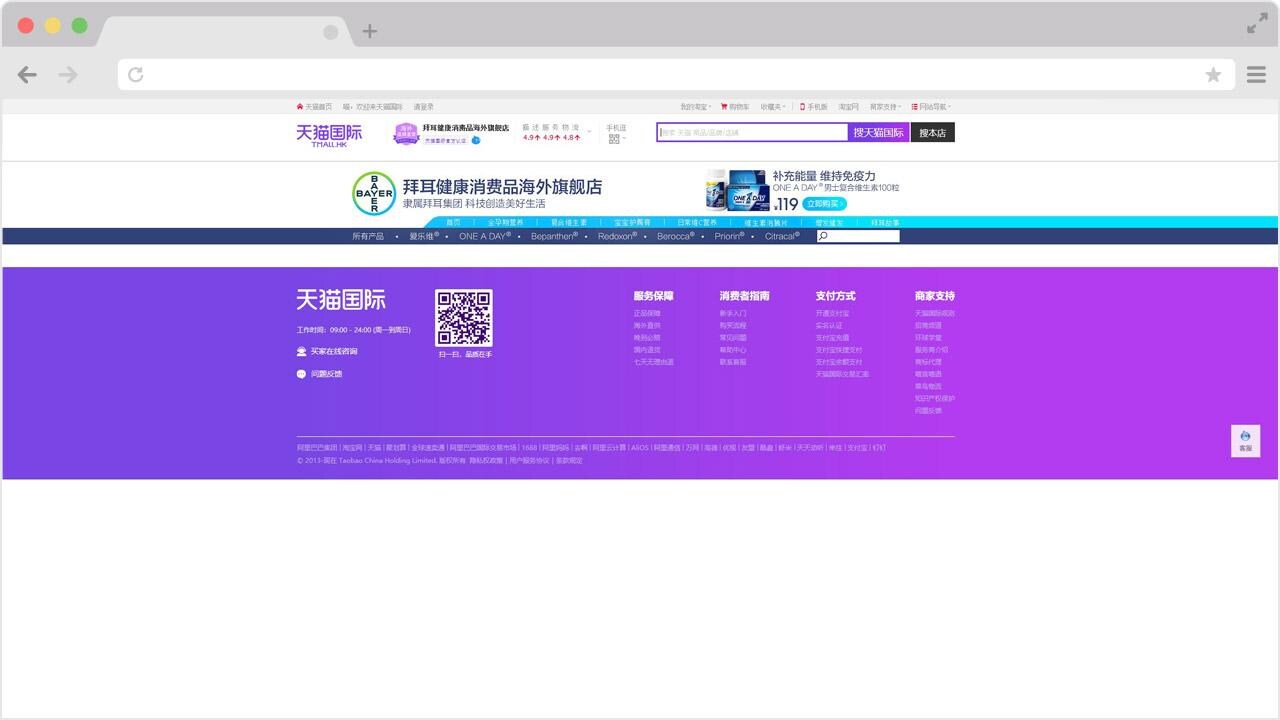Open a new browser tab with plus
1280x720 pixels.
369,31
